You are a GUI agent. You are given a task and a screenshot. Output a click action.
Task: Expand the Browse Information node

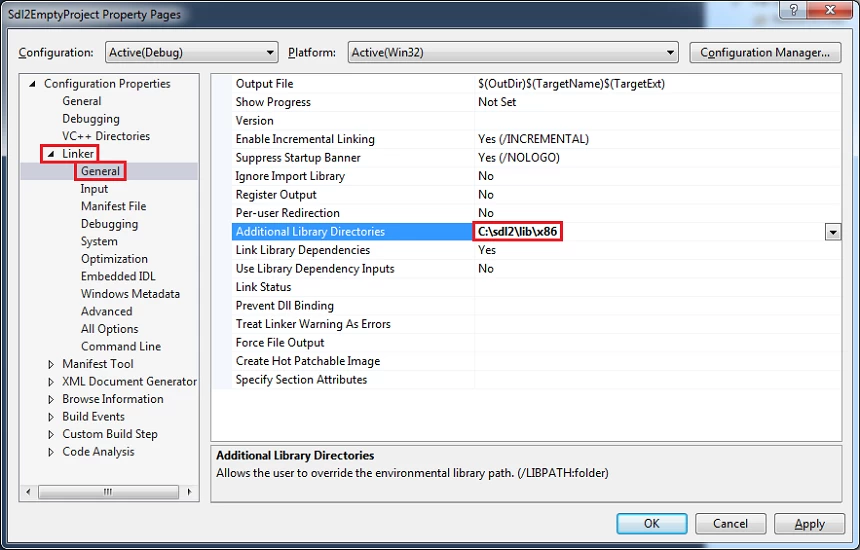pyautogui.click(x=51, y=399)
